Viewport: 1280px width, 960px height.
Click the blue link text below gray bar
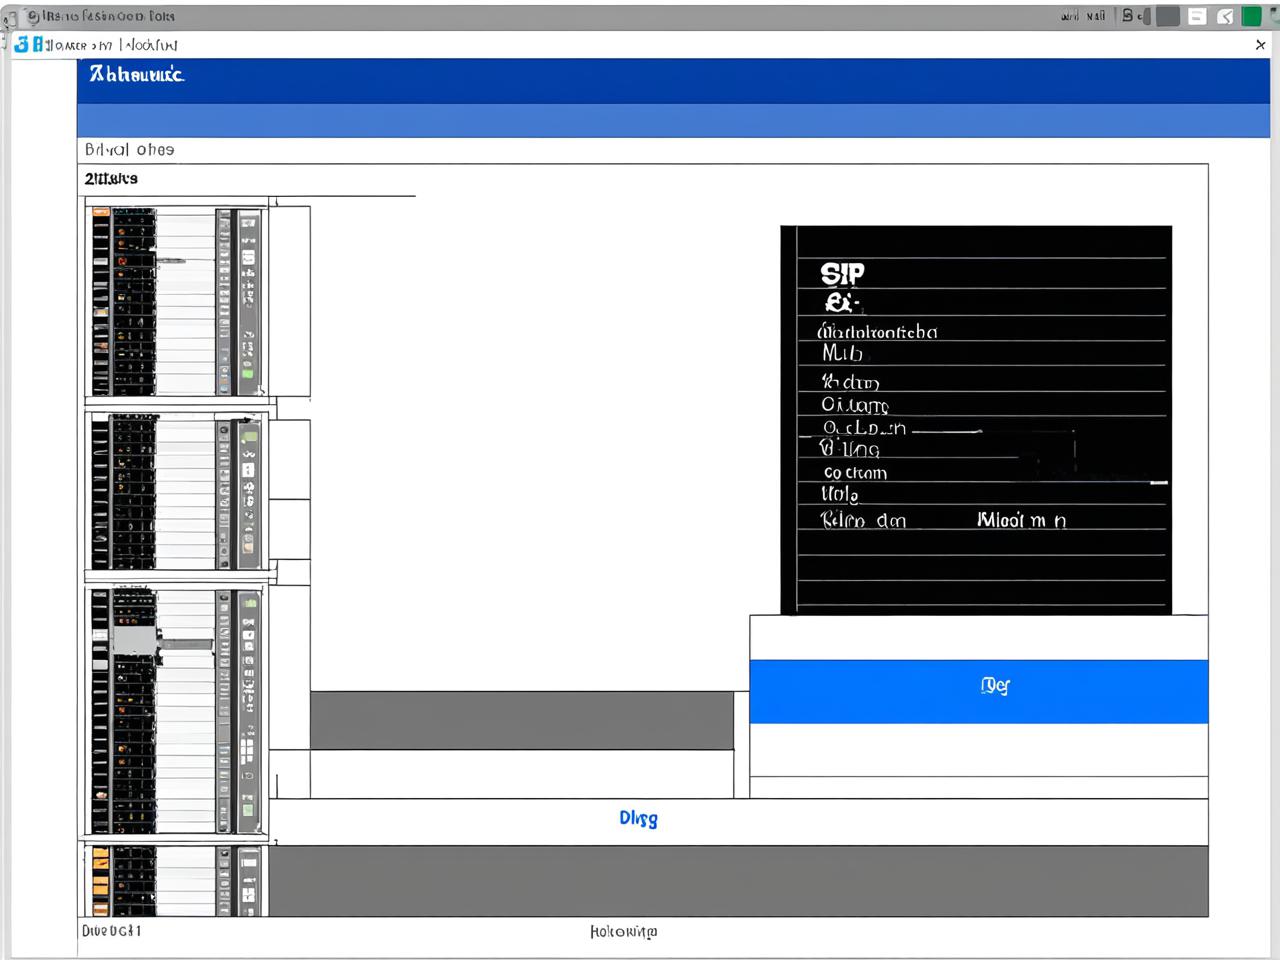click(638, 818)
